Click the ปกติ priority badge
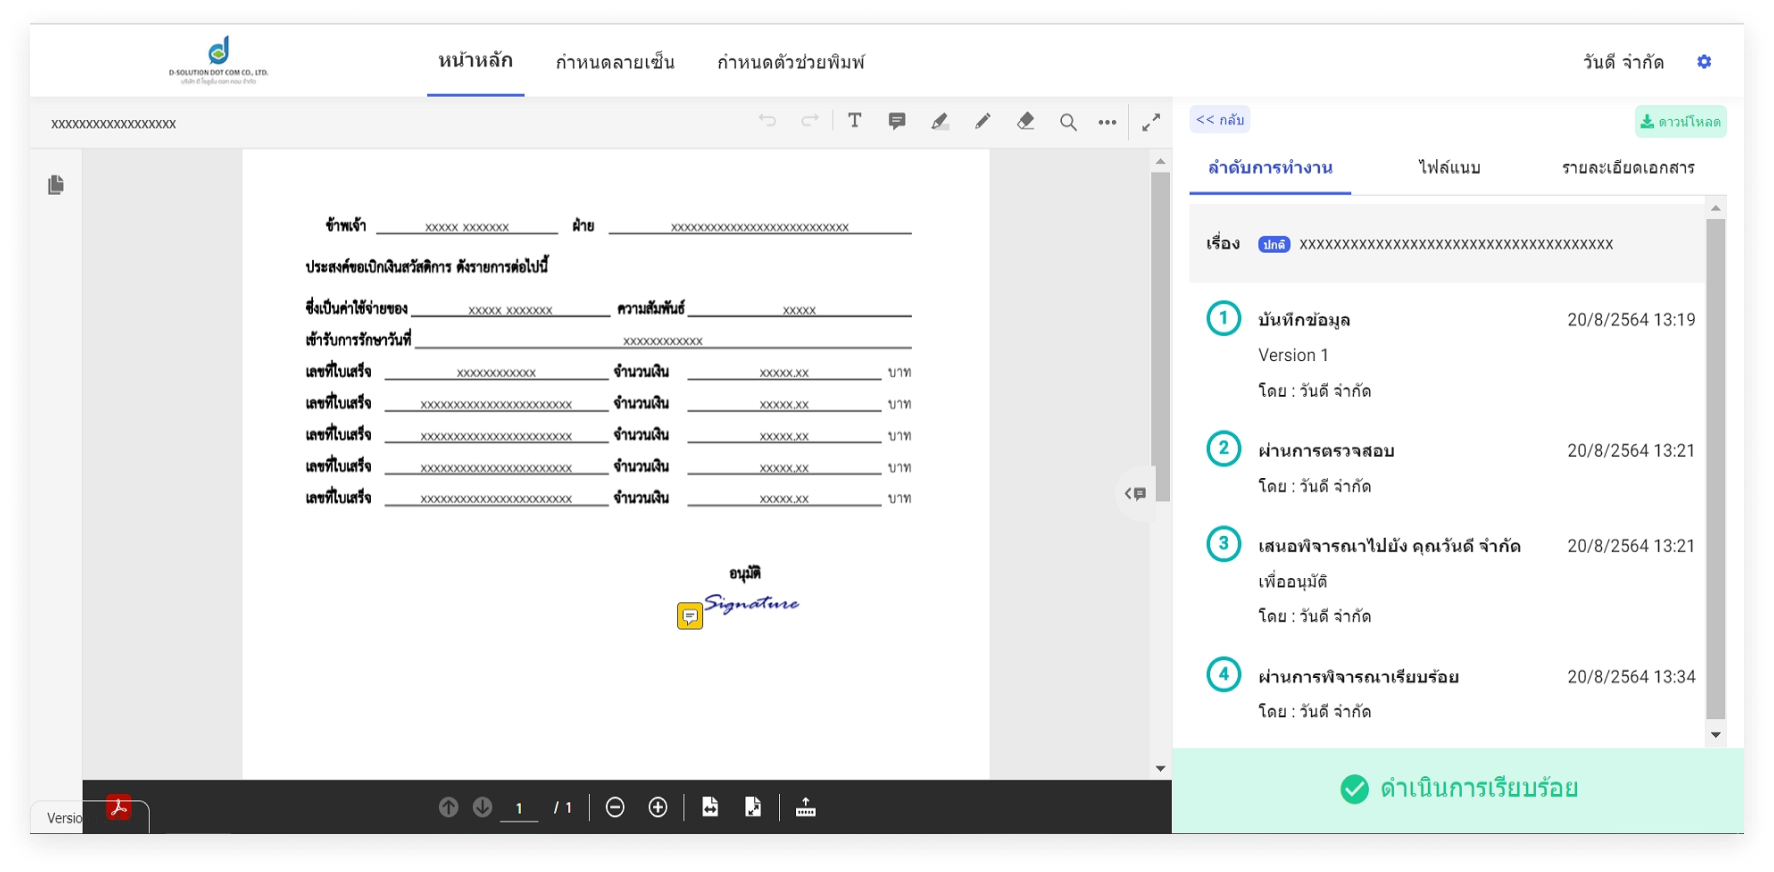Screen dimensions: 1774x872 pyautogui.click(x=1274, y=244)
